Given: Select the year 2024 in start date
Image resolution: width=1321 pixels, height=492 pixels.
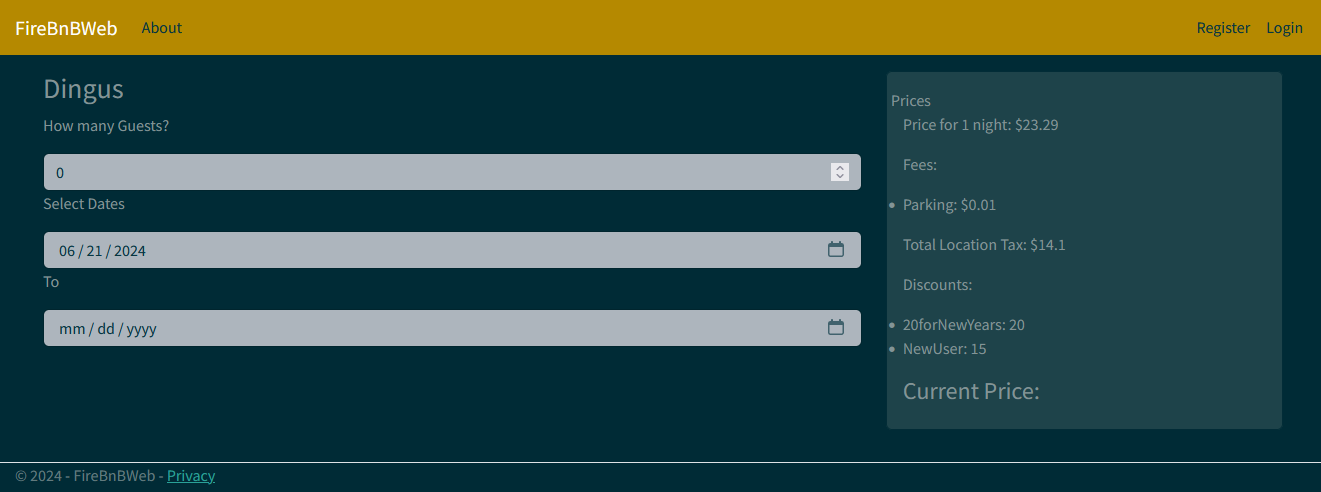Looking at the screenshot, I should tap(130, 251).
